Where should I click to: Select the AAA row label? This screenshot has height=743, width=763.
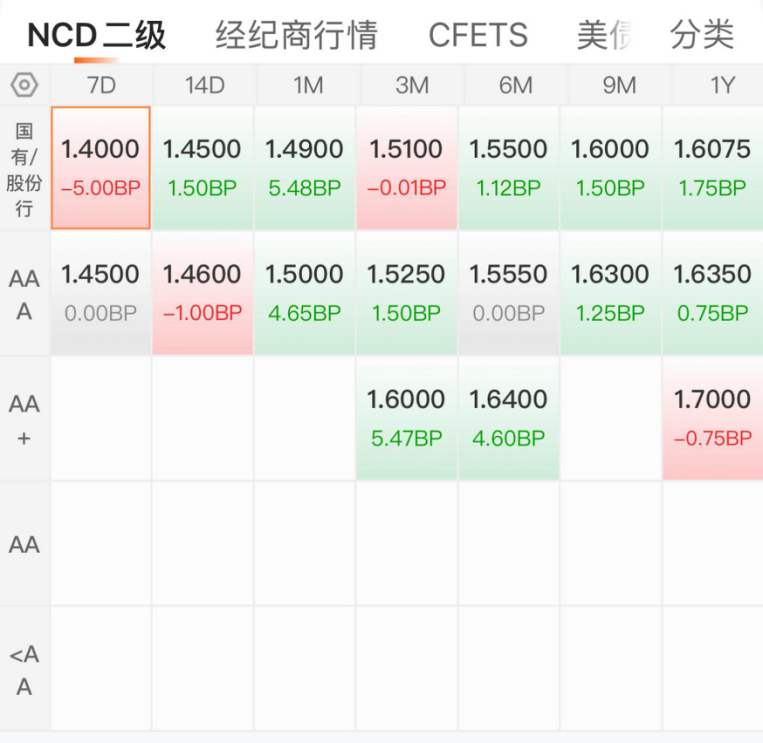24,294
